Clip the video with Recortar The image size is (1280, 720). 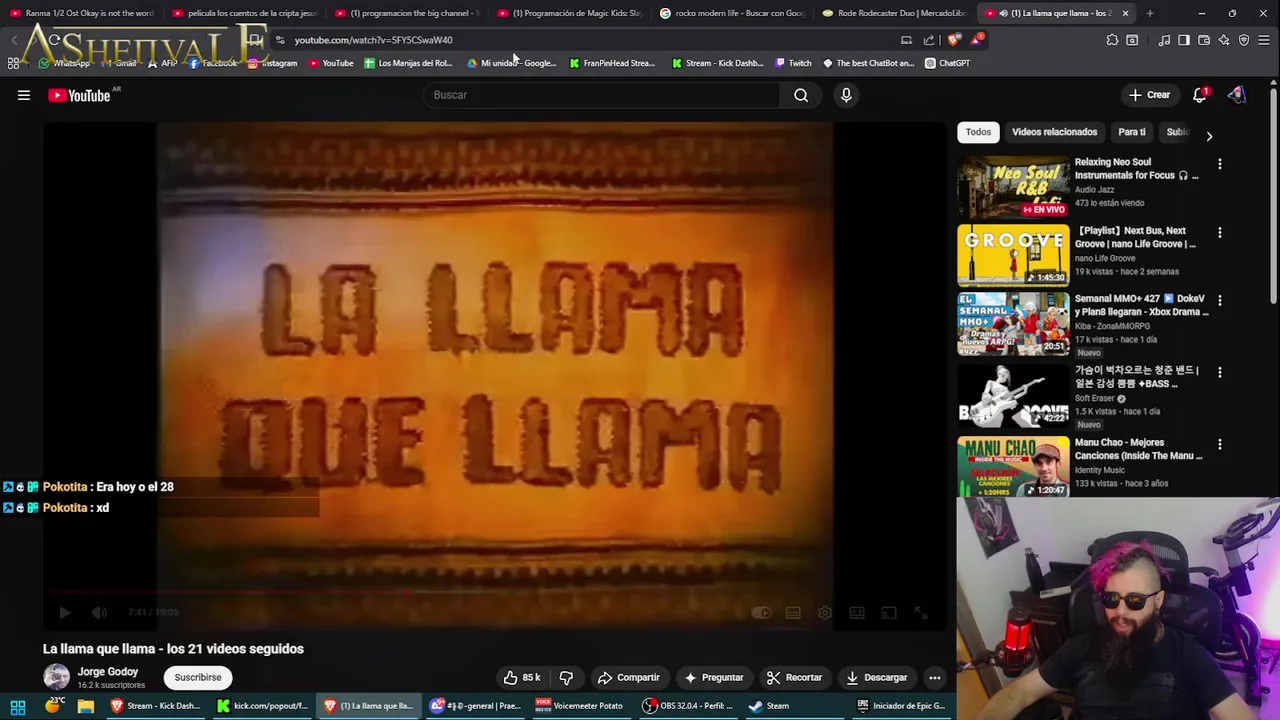pyautogui.click(x=794, y=677)
